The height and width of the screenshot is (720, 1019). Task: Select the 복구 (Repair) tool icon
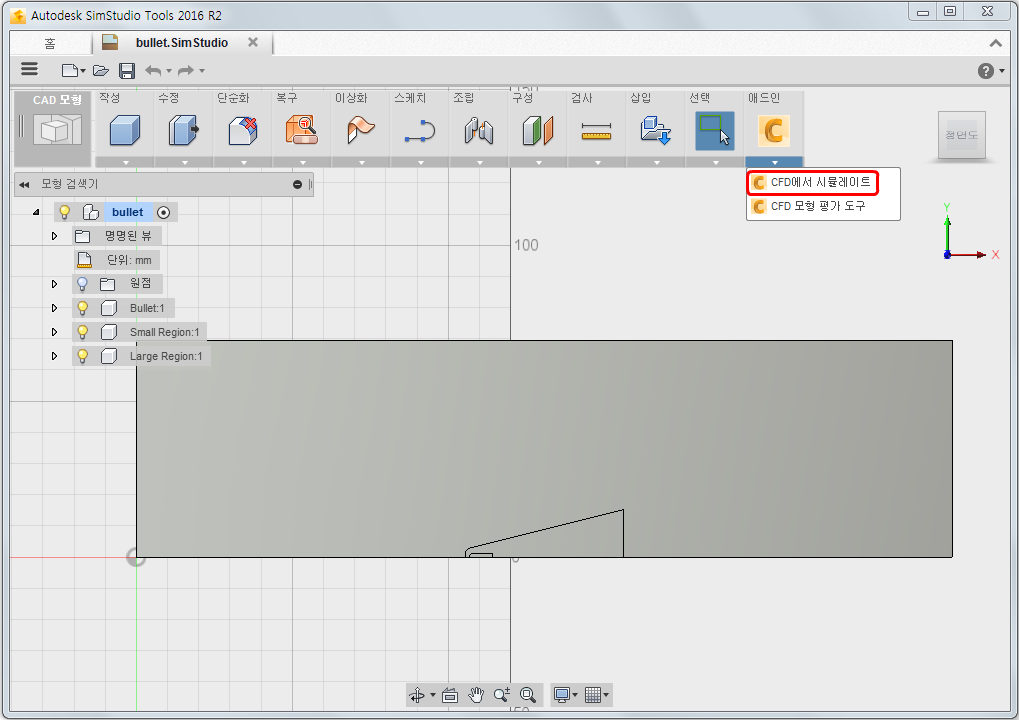tap(302, 131)
